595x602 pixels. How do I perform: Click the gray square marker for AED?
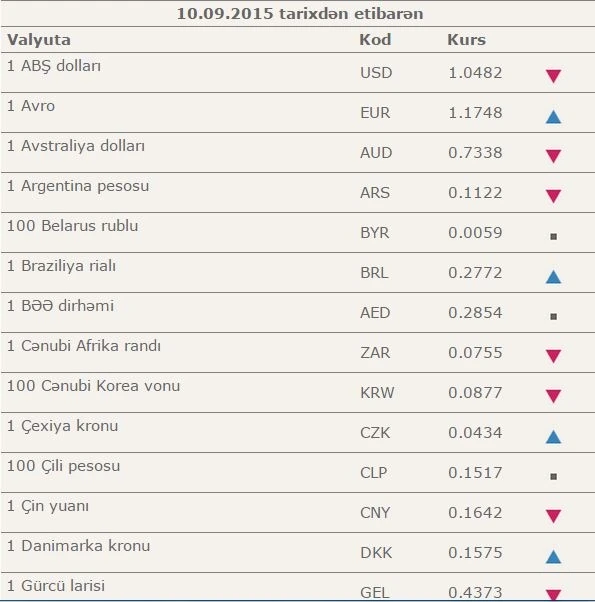point(553,316)
